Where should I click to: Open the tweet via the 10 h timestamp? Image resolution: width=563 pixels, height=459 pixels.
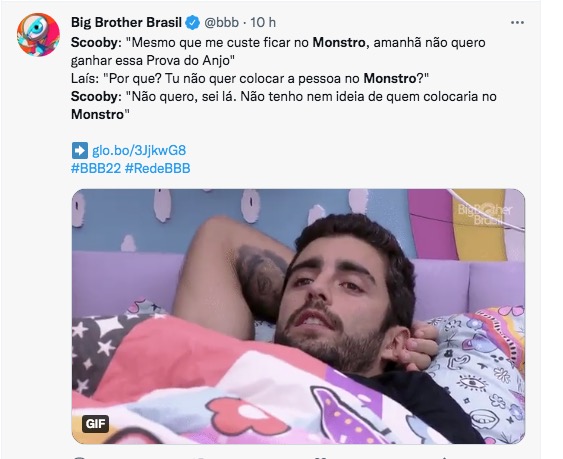[x=263, y=22]
